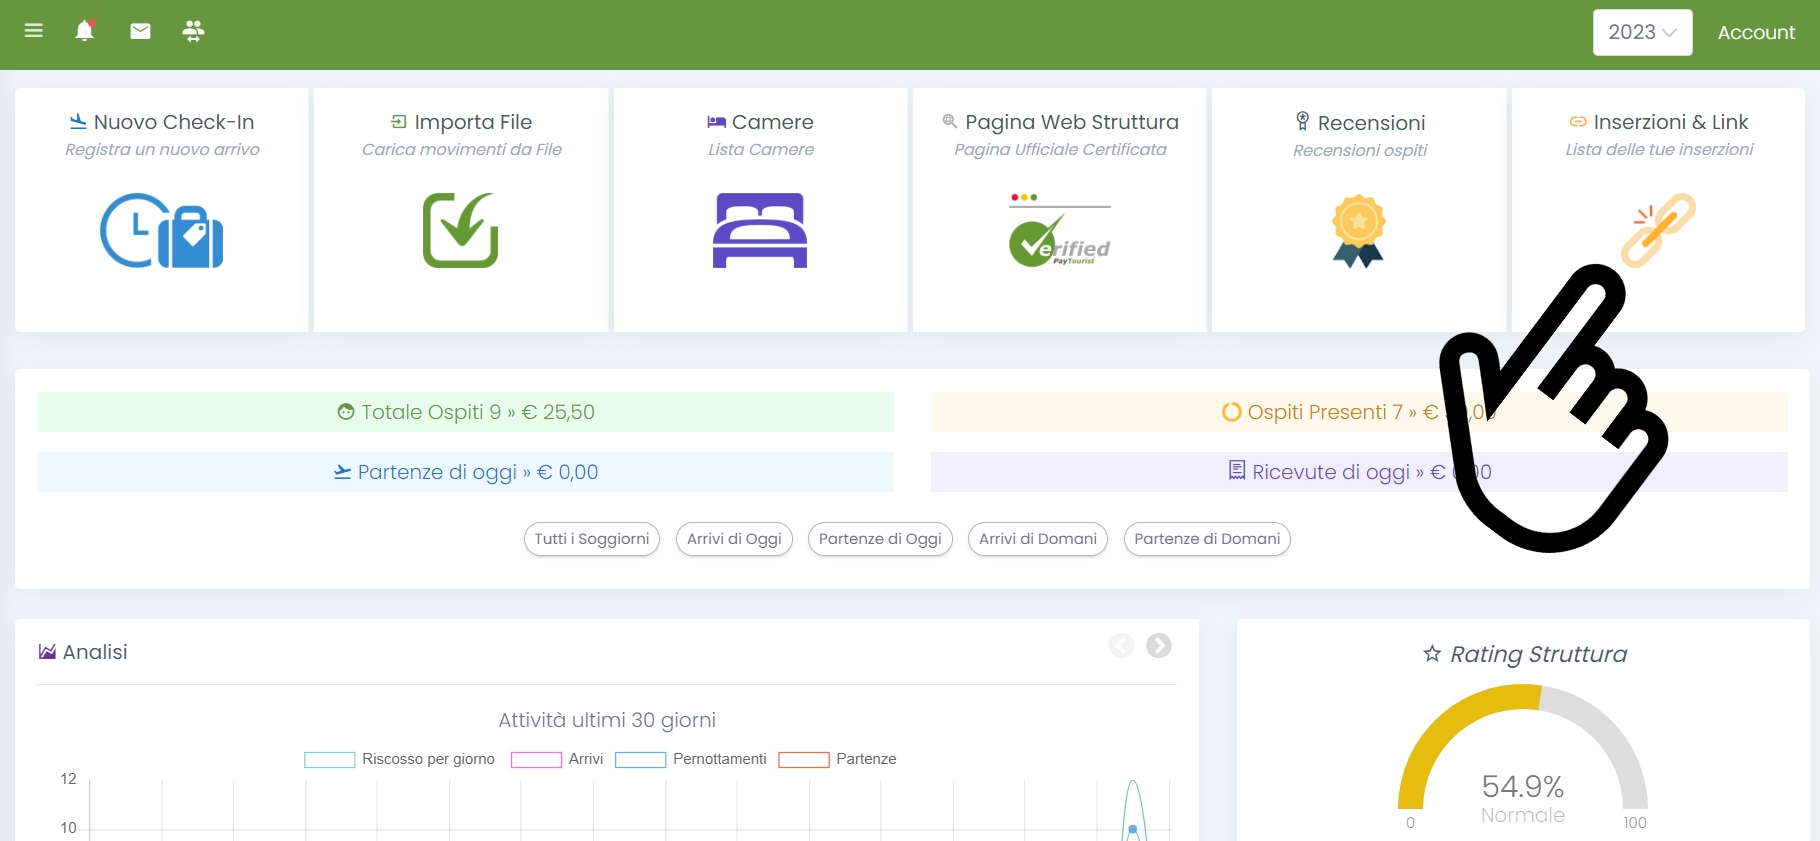Expand the 2023 year dropdown
Viewport: 1820px width, 841px height.
pos(1642,32)
